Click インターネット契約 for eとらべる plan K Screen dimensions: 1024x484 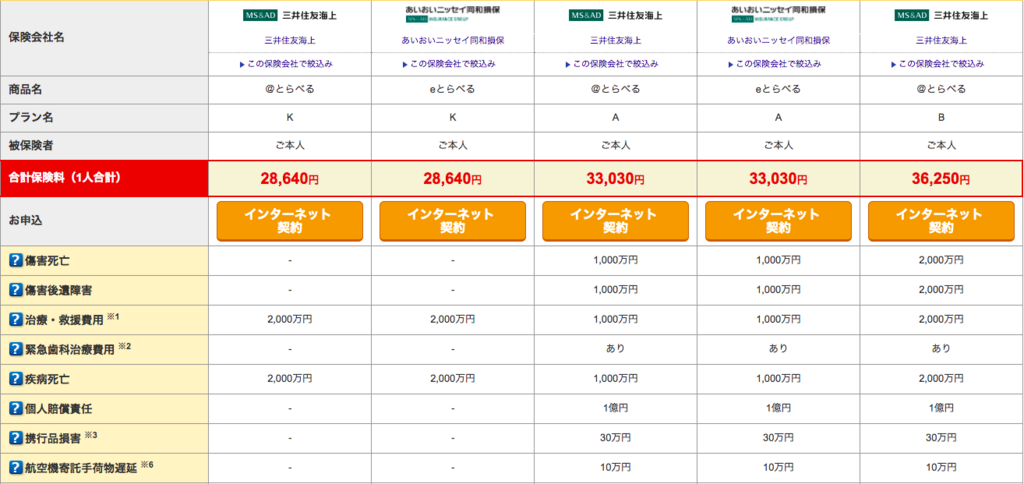(453, 221)
